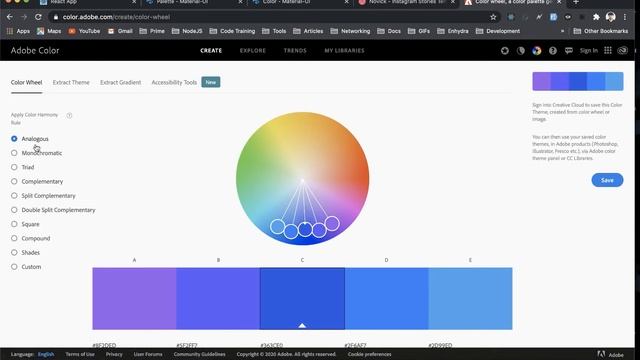Expand the Code Training bookmarks folder
This screenshot has width=640, height=360.
(x=232, y=31)
